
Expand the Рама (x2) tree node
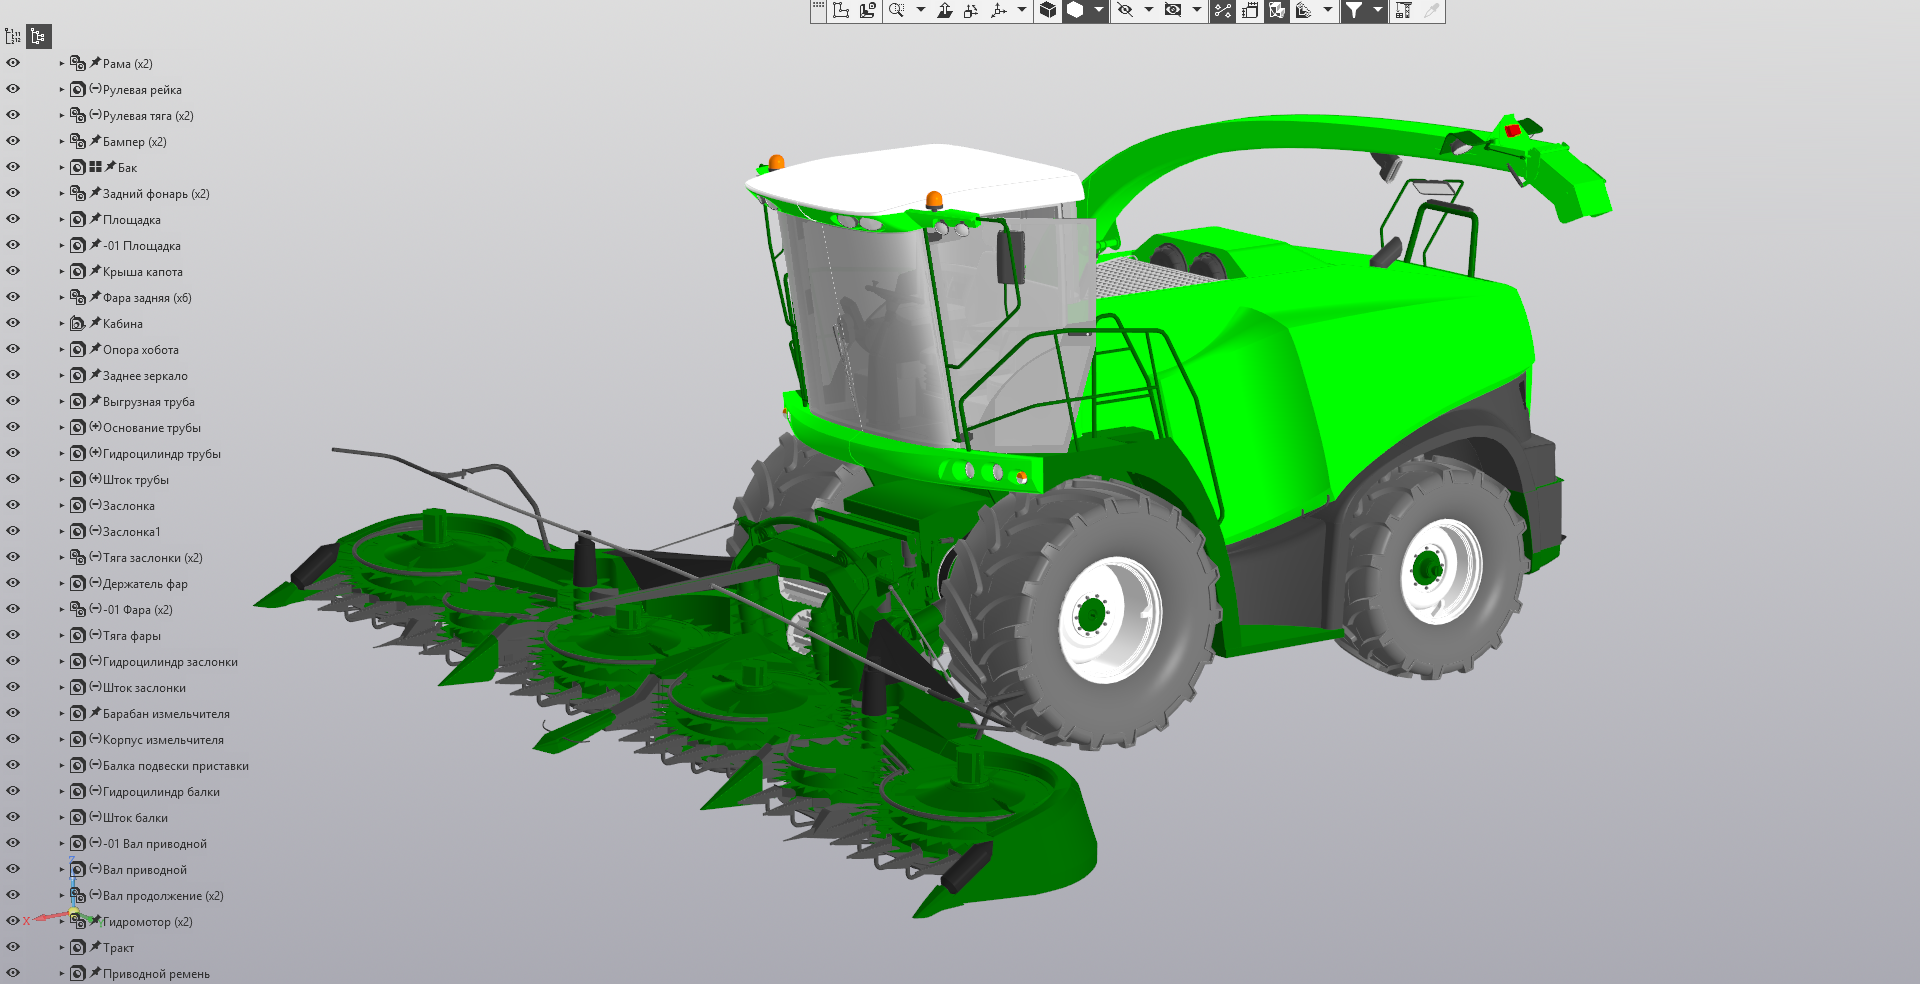pos(61,63)
